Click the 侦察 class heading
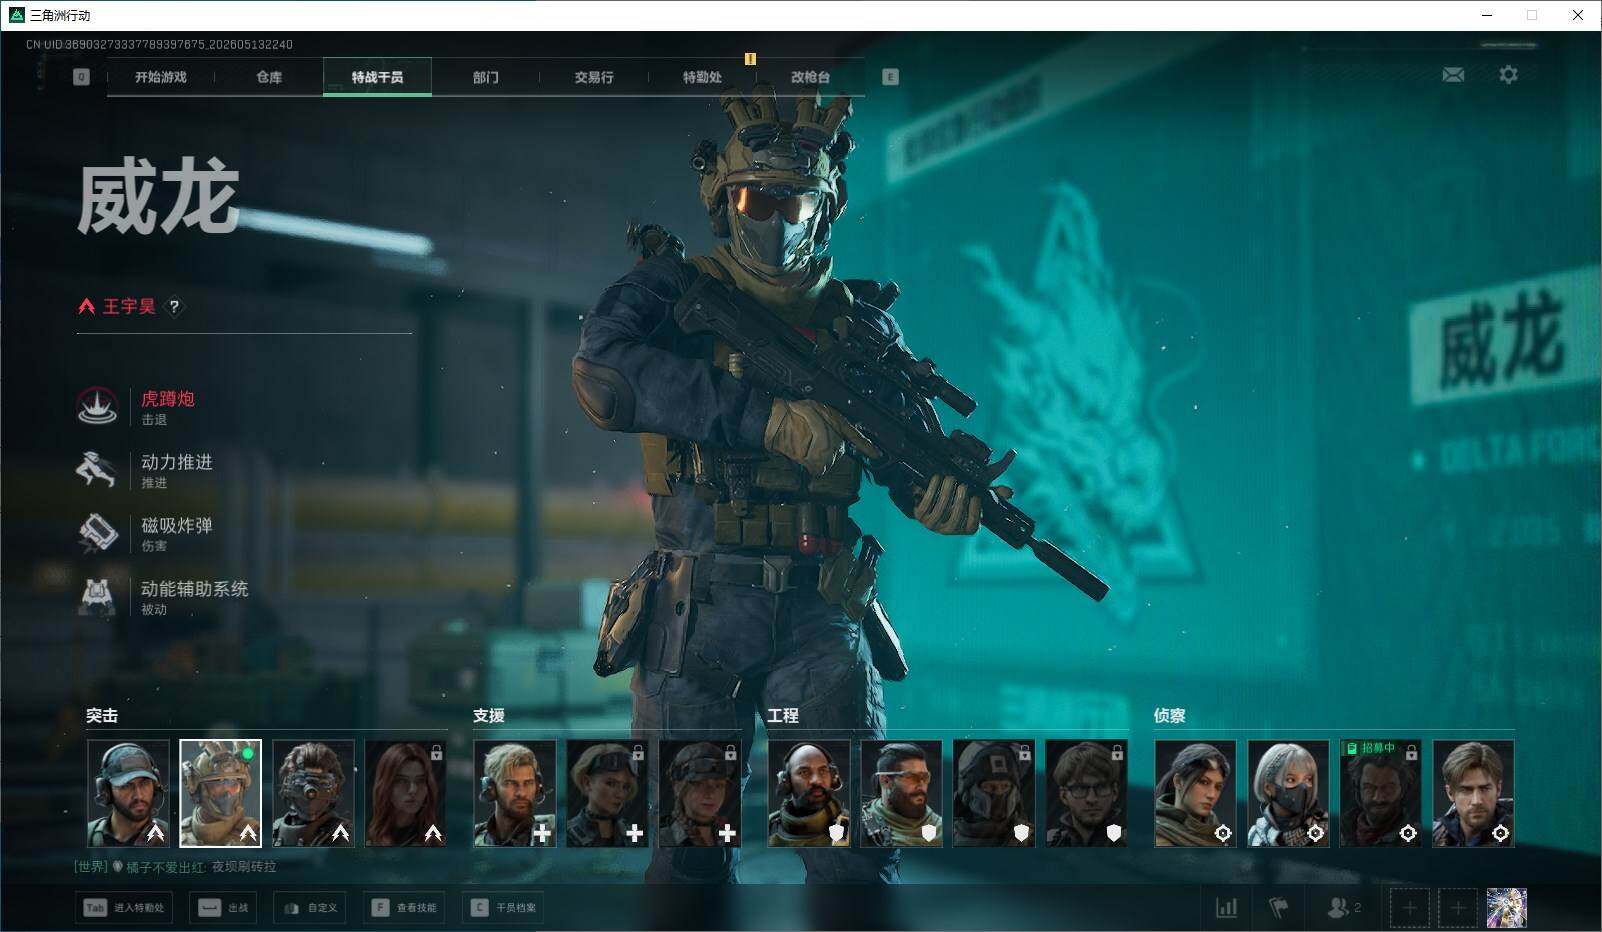The width and height of the screenshot is (1602, 932). [1170, 715]
